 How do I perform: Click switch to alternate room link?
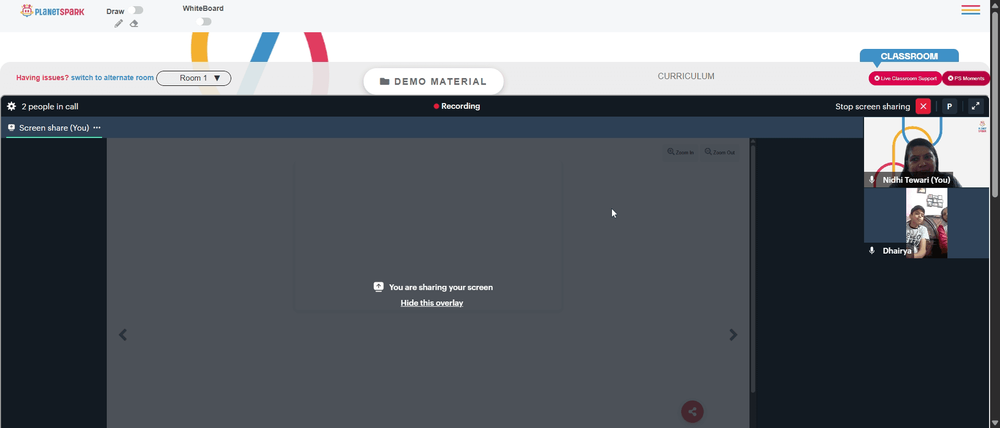click(112, 78)
